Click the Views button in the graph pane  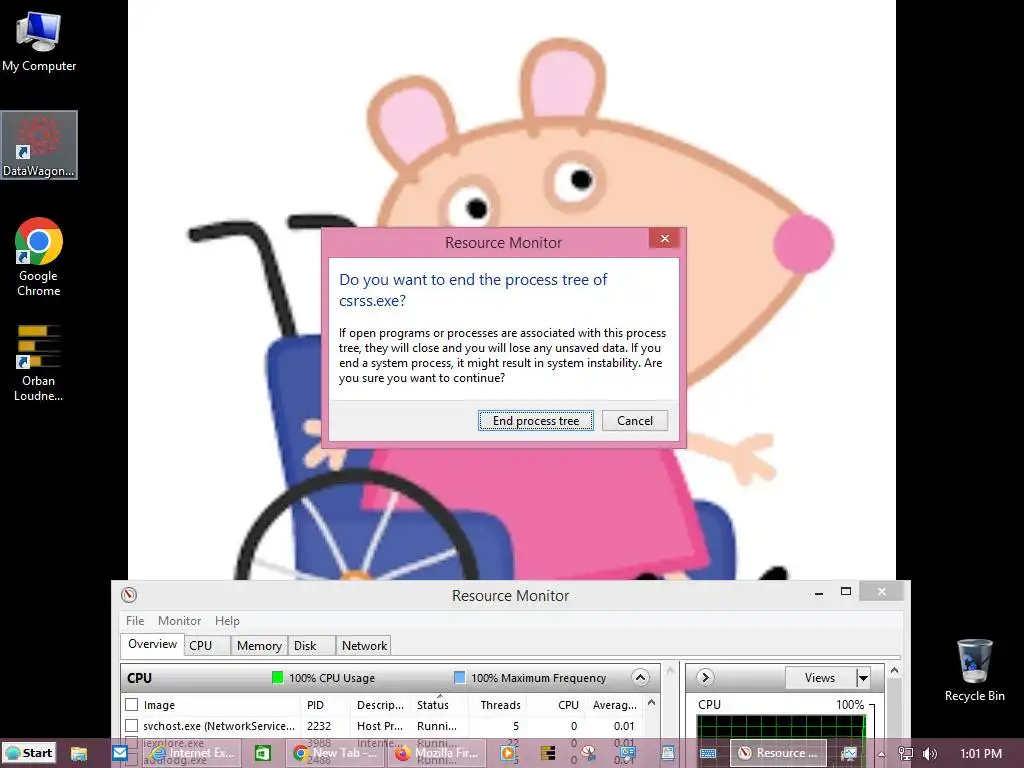820,678
